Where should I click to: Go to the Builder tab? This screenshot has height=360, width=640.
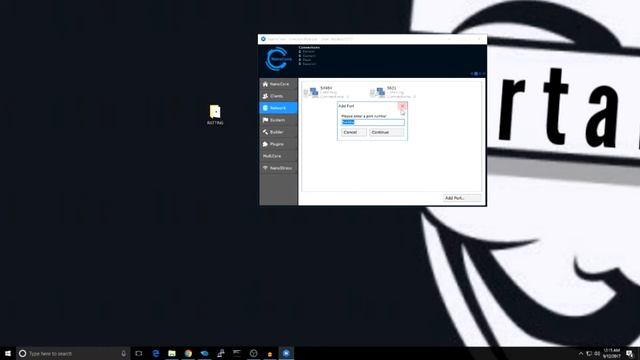[278, 132]
